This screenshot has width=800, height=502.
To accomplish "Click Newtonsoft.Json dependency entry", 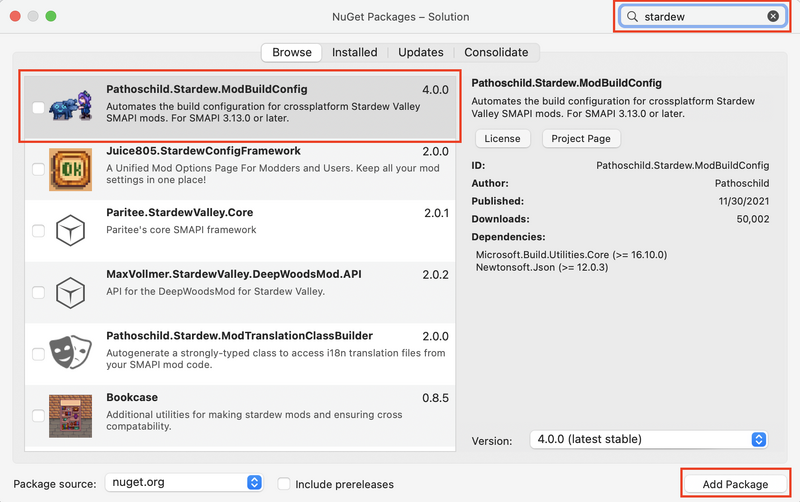I will [542, 267].
